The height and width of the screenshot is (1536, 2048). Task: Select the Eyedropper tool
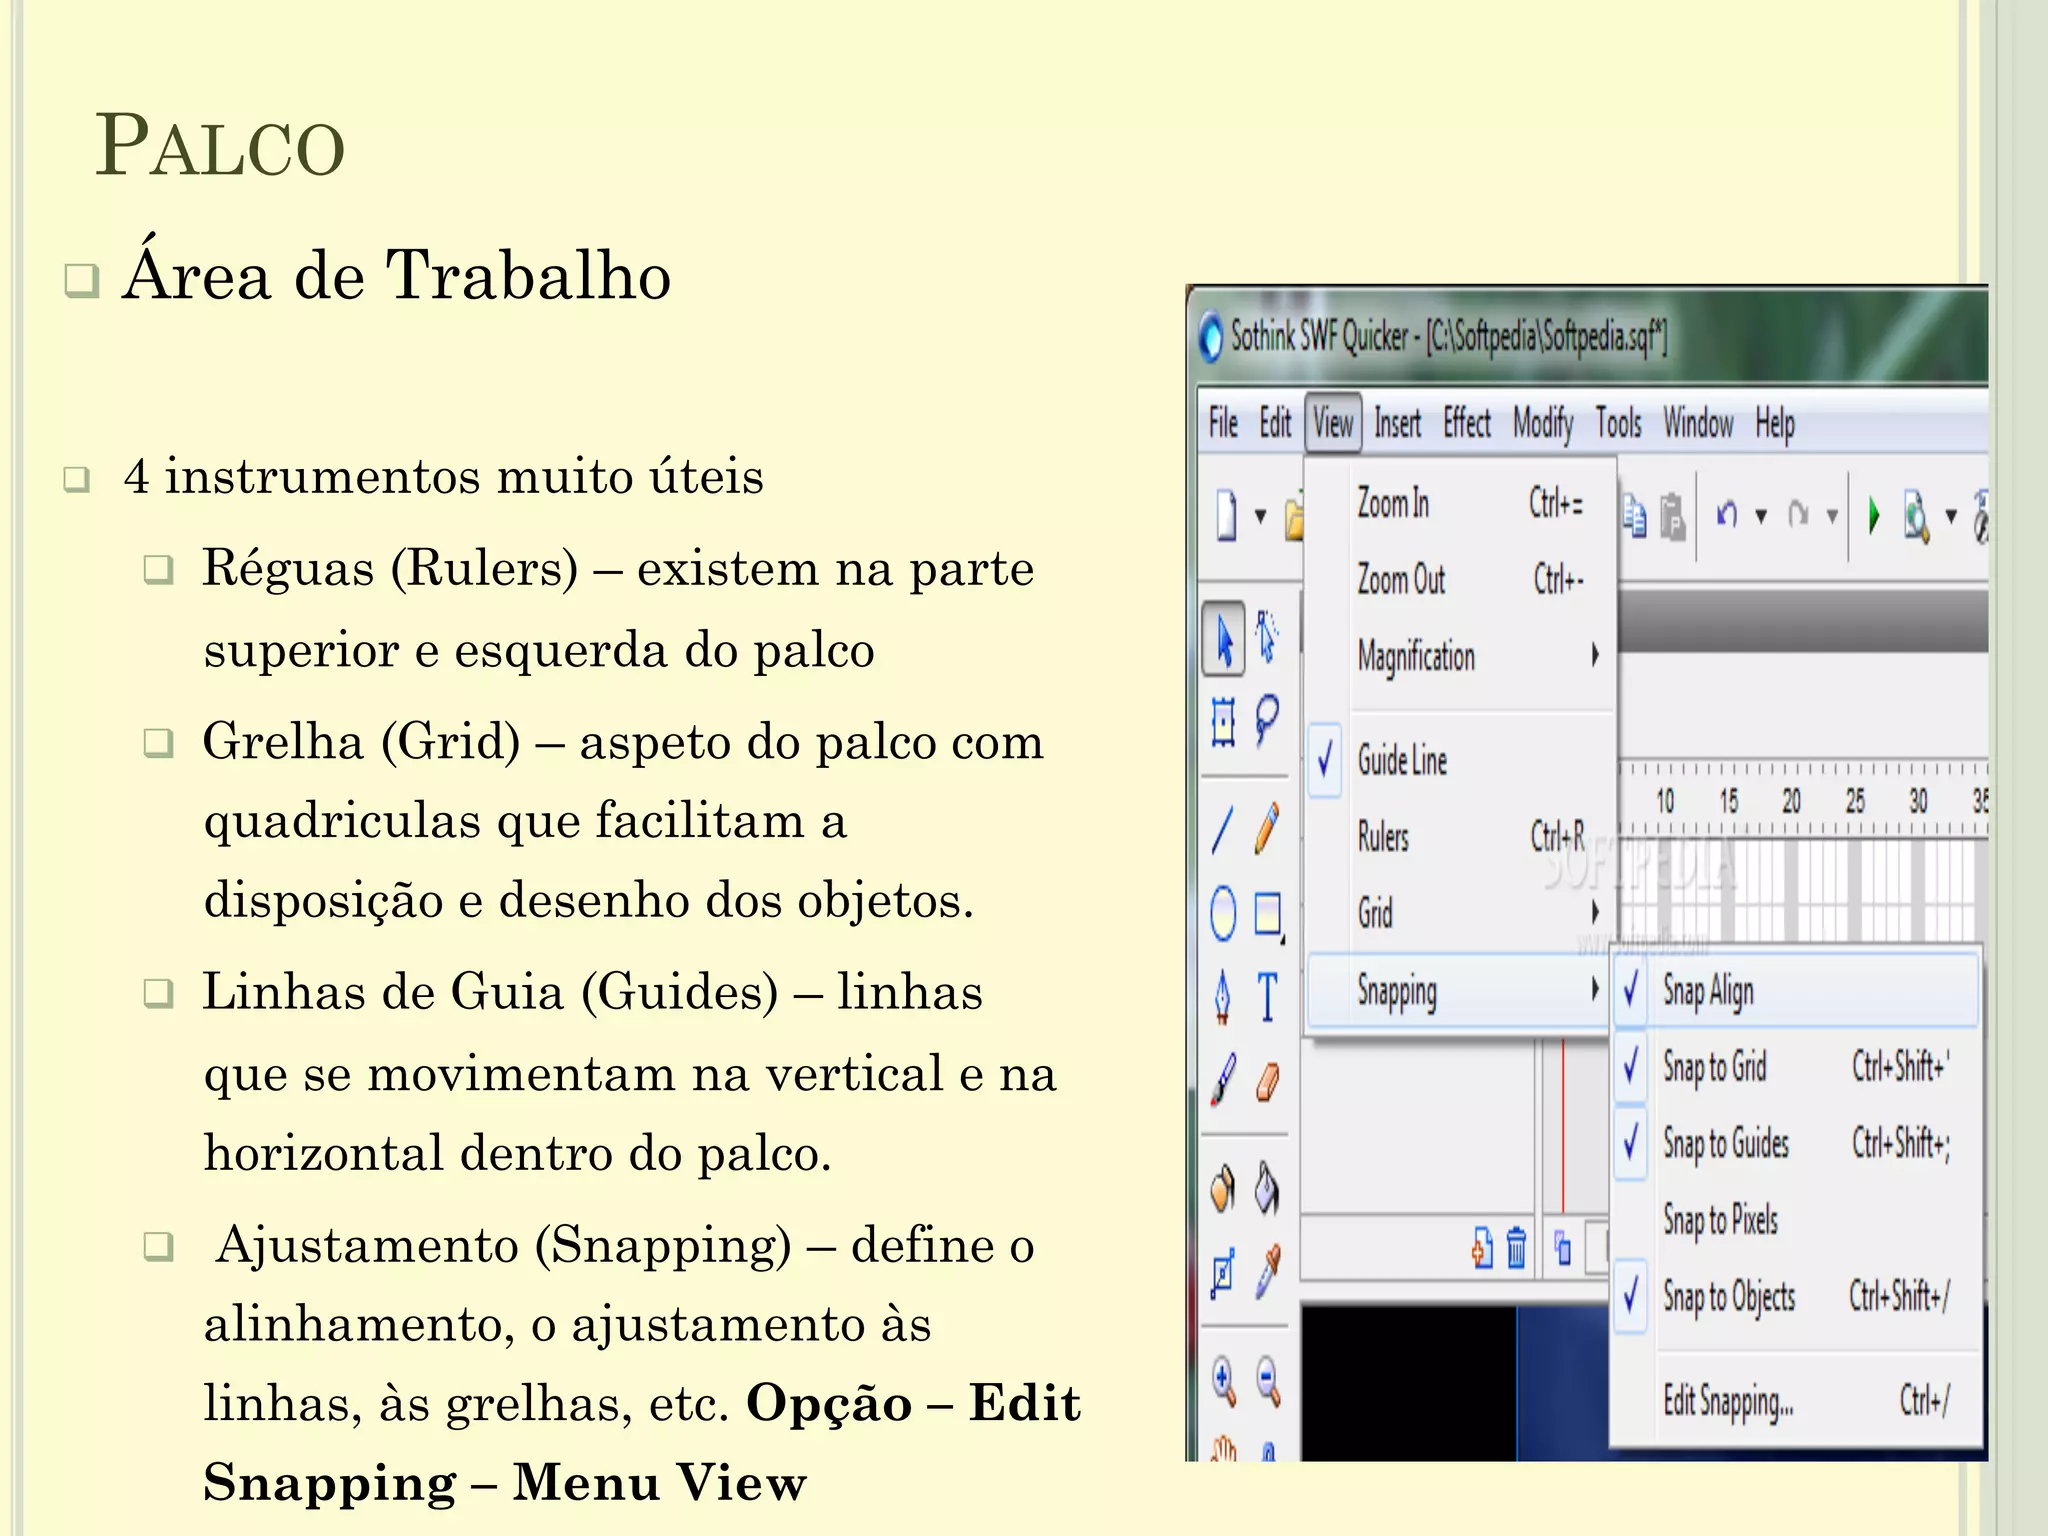tap(1267, 1272)
